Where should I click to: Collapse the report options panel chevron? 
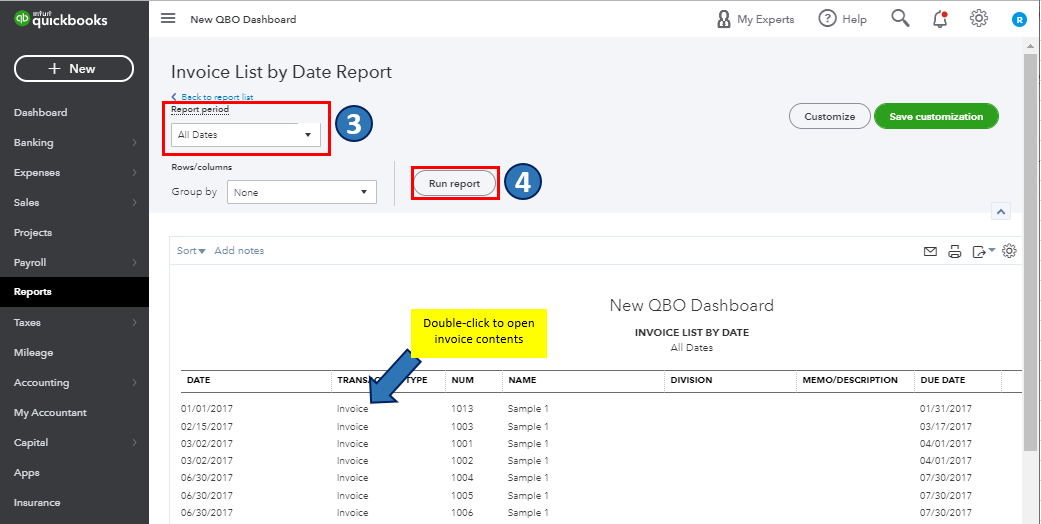[1002, 211]
